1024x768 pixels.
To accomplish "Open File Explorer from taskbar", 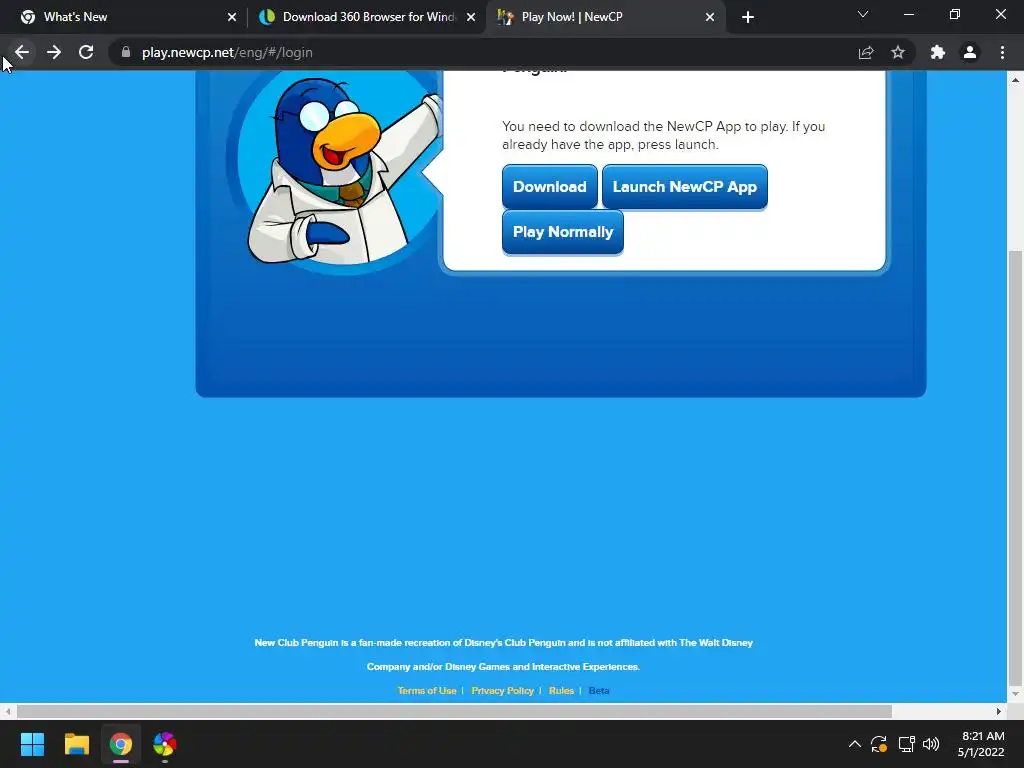I will pos(76,744).
